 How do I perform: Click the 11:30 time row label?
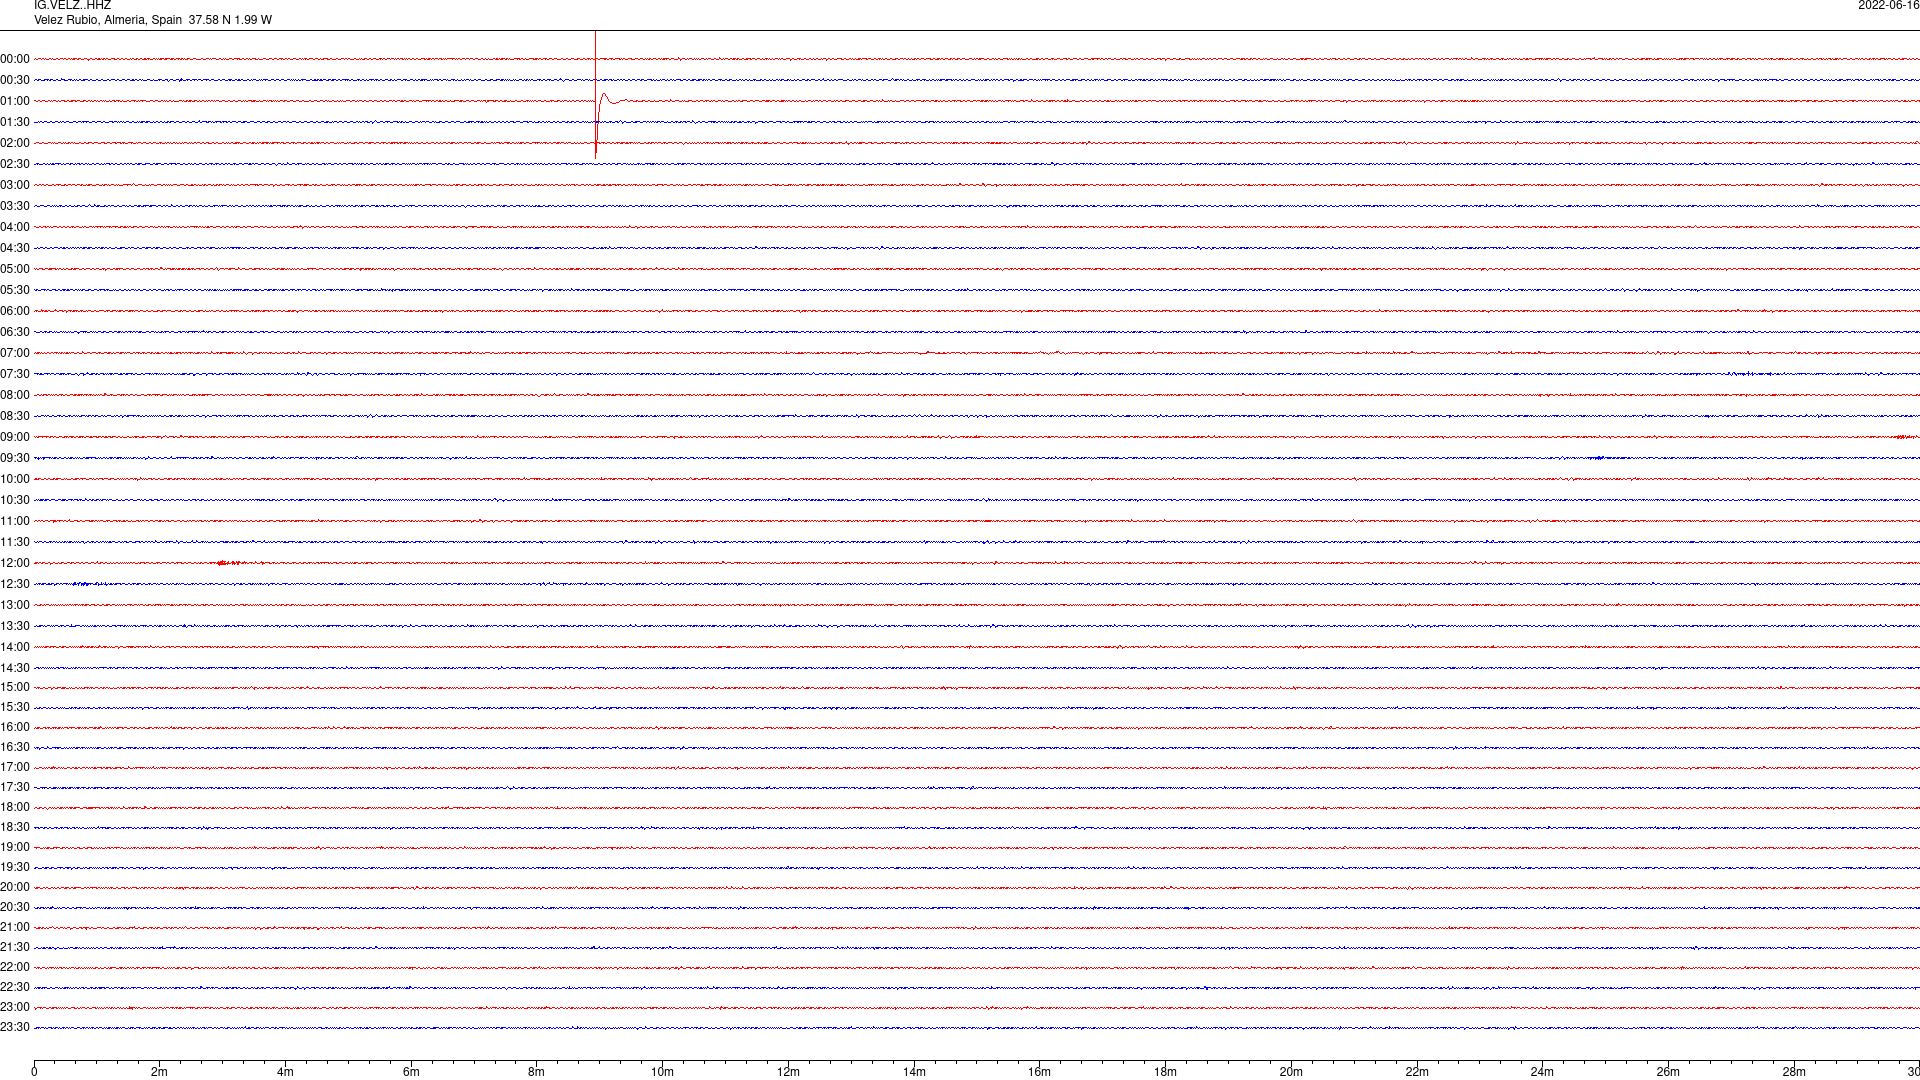click(x=15, y=542)
